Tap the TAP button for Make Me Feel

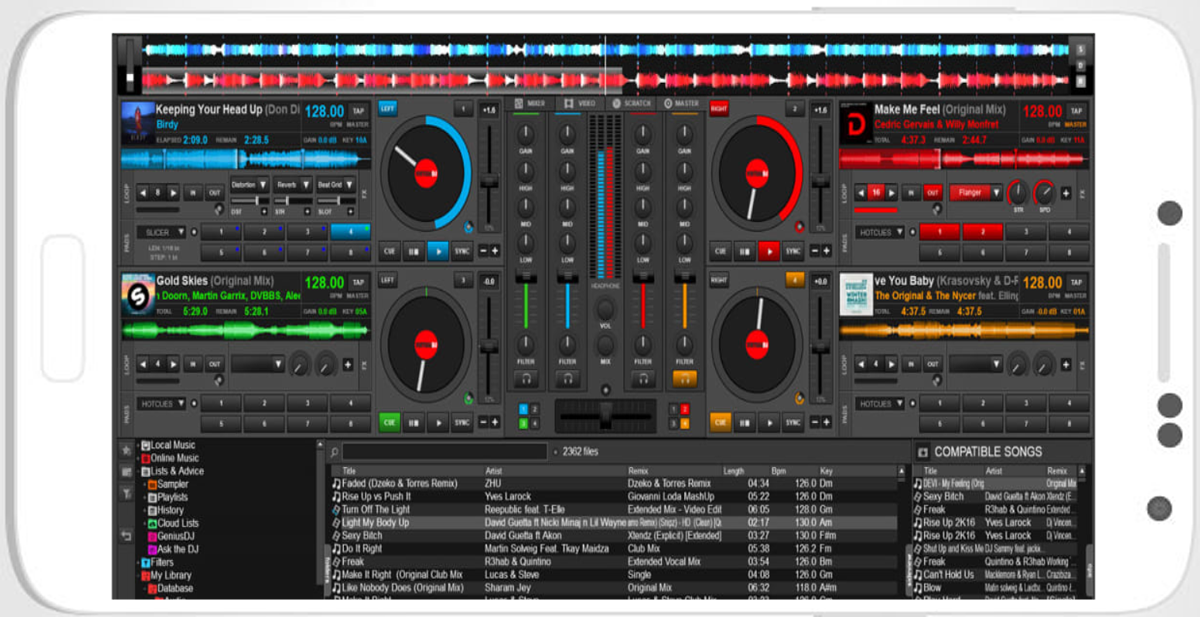pyautogui.click(x=1076, y=112)
